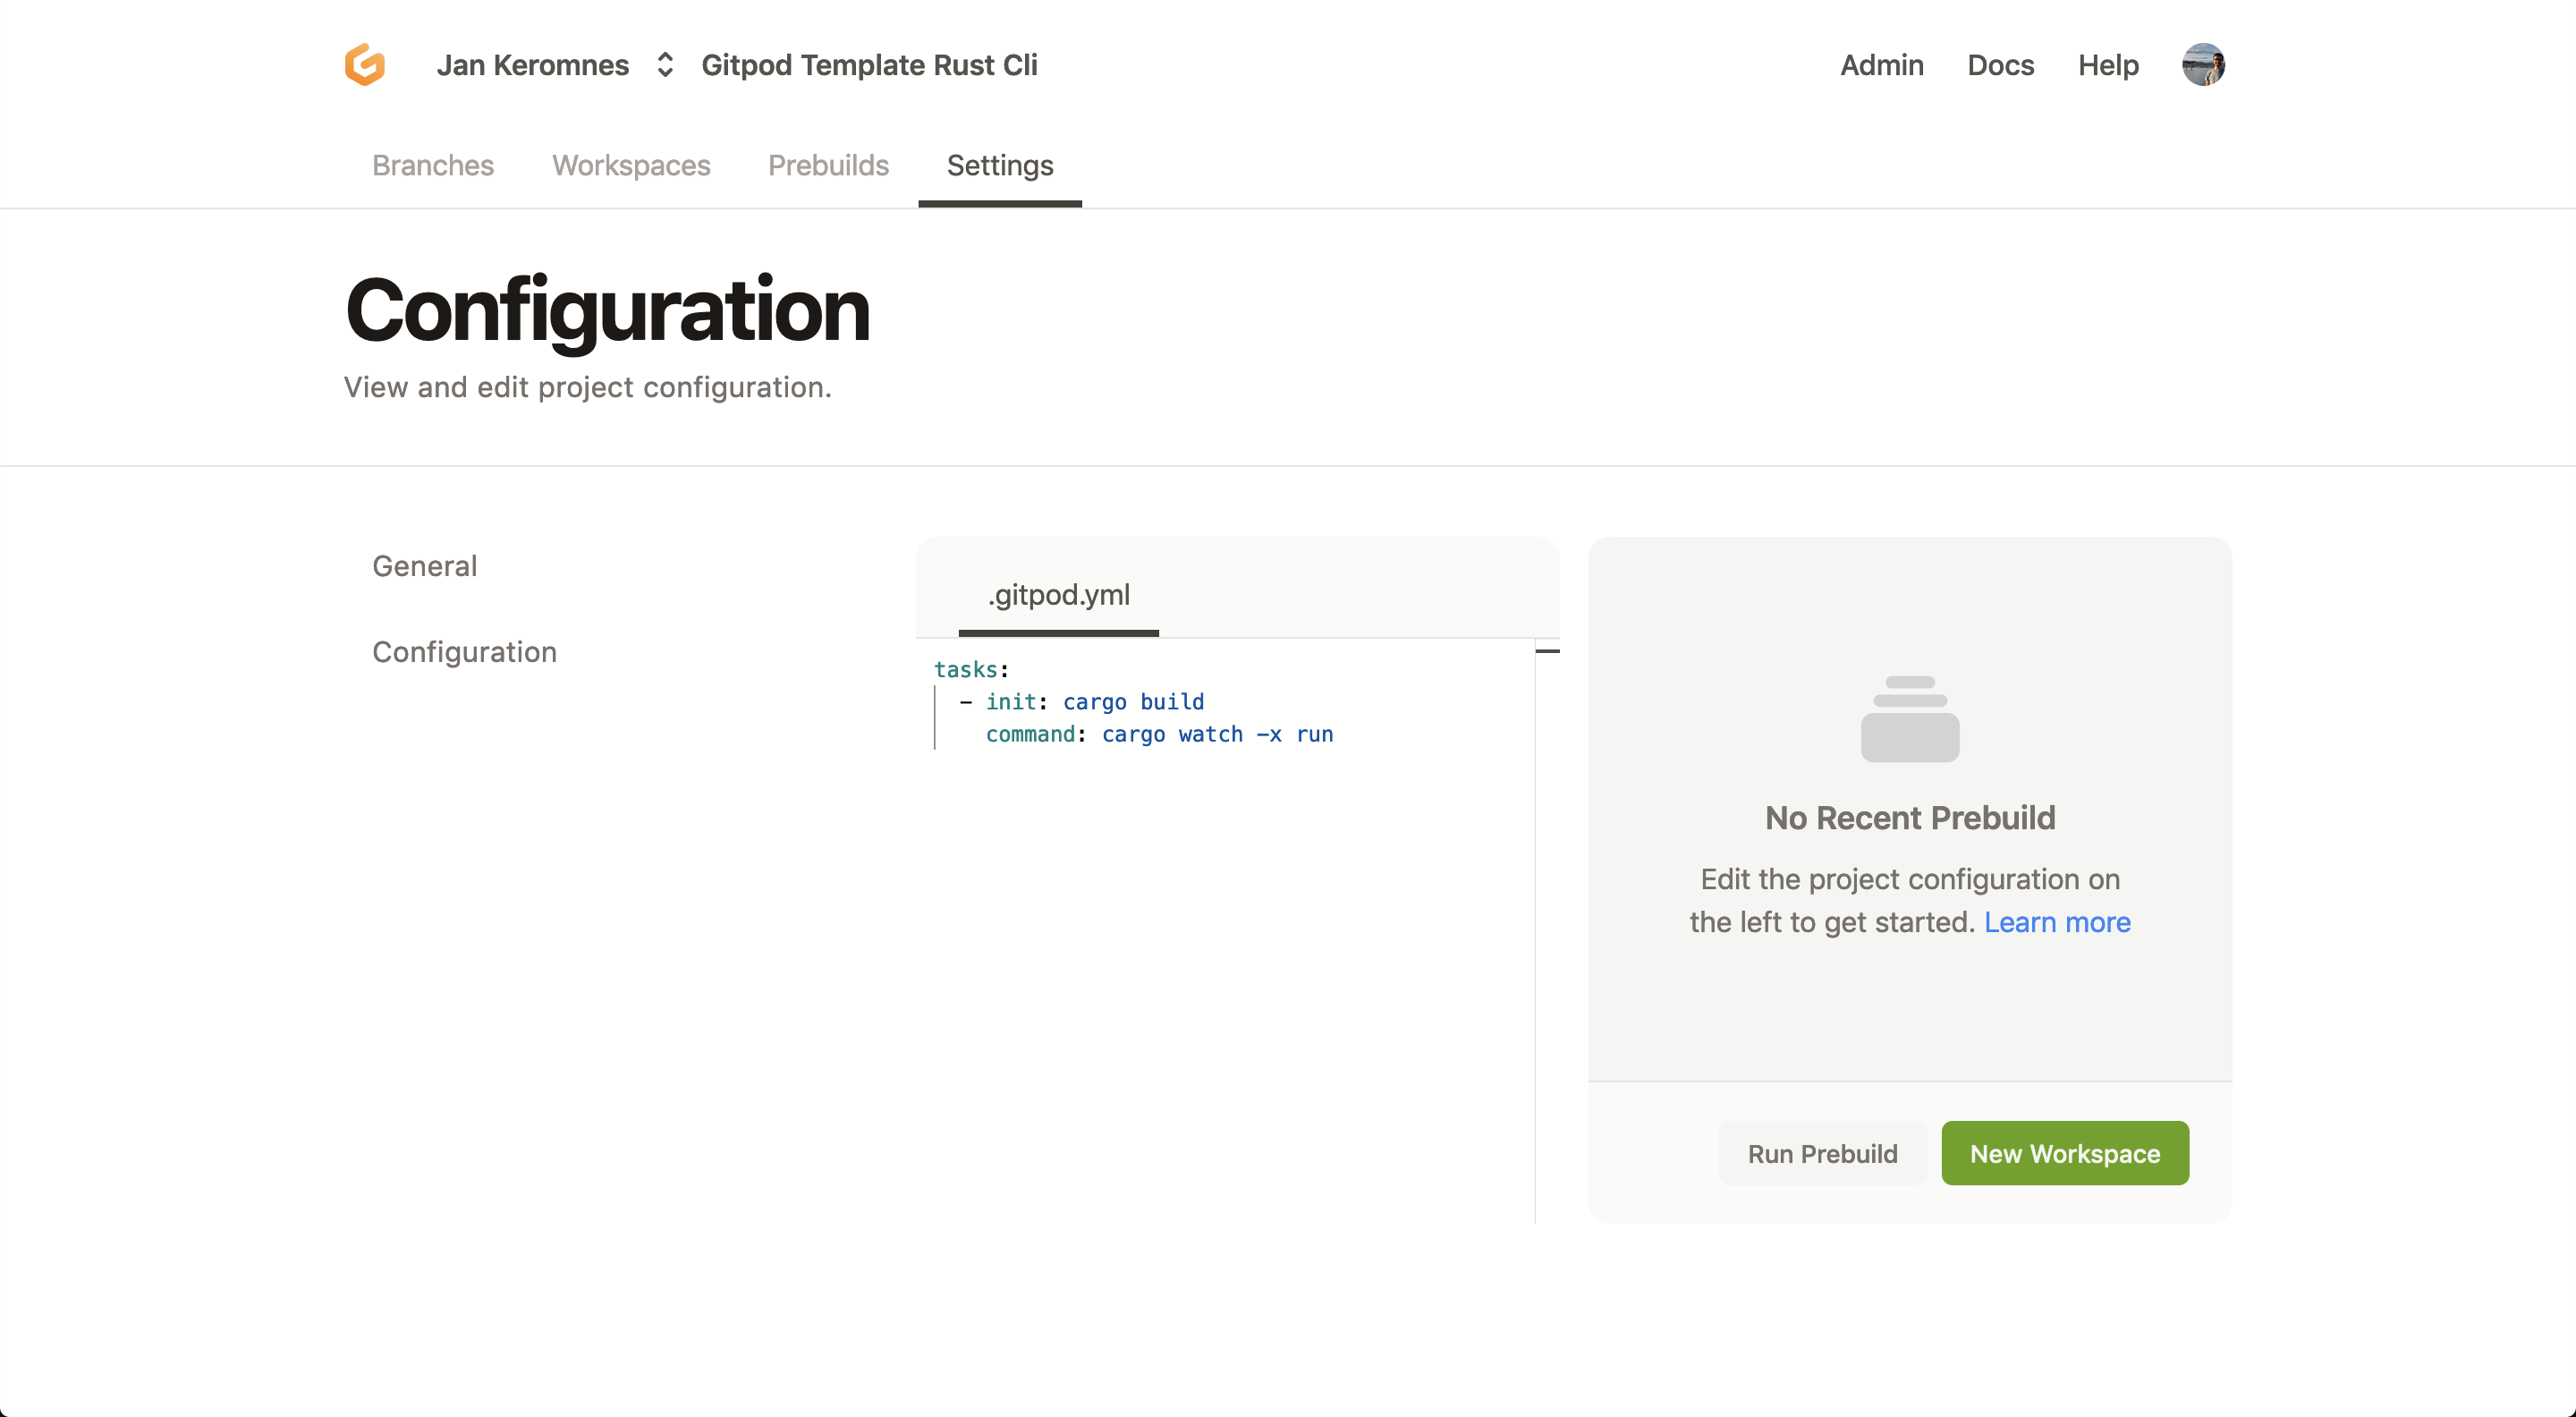Image resolution: width=2576 pixels, height=1417 pixels.
Task: Click the Gitpod logo icon
Action: [365, 65]
